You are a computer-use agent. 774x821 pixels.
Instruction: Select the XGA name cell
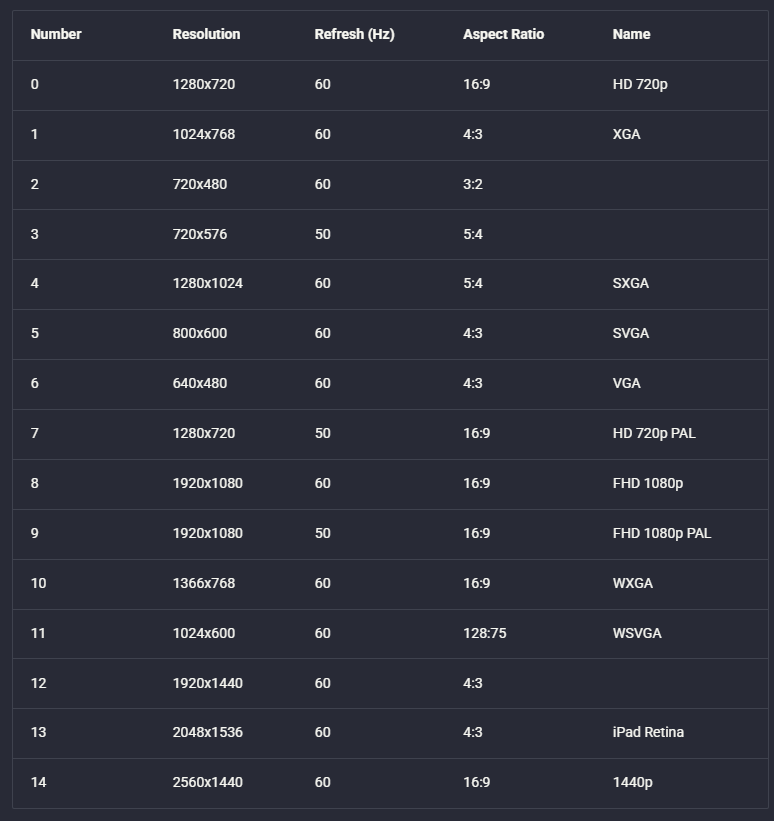coord(626,135)
